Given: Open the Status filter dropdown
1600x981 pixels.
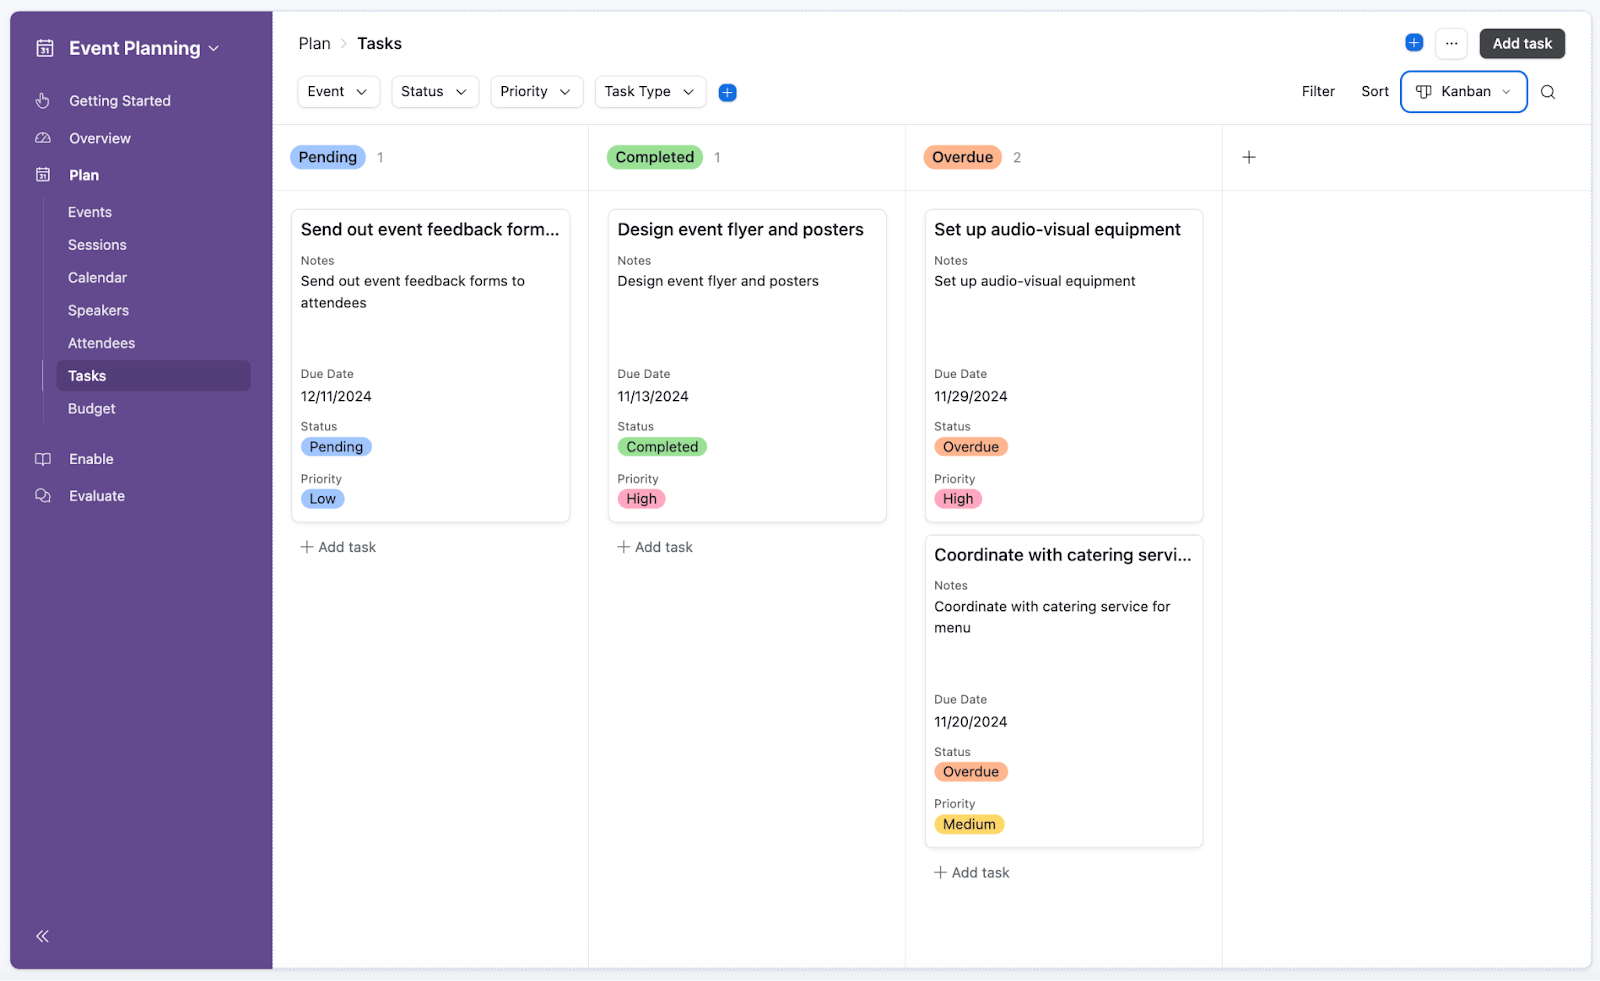Looking at the screenshot, I should [x=434, y=91].
